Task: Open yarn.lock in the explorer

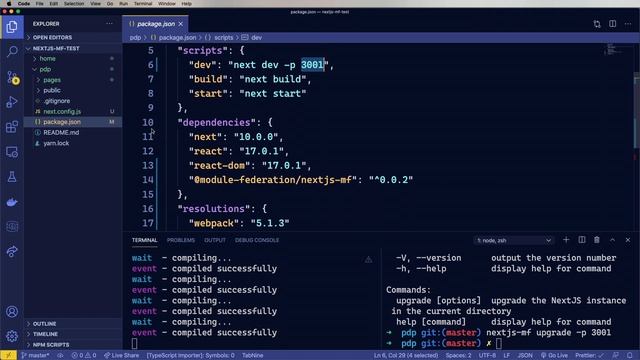Action: 73,143
